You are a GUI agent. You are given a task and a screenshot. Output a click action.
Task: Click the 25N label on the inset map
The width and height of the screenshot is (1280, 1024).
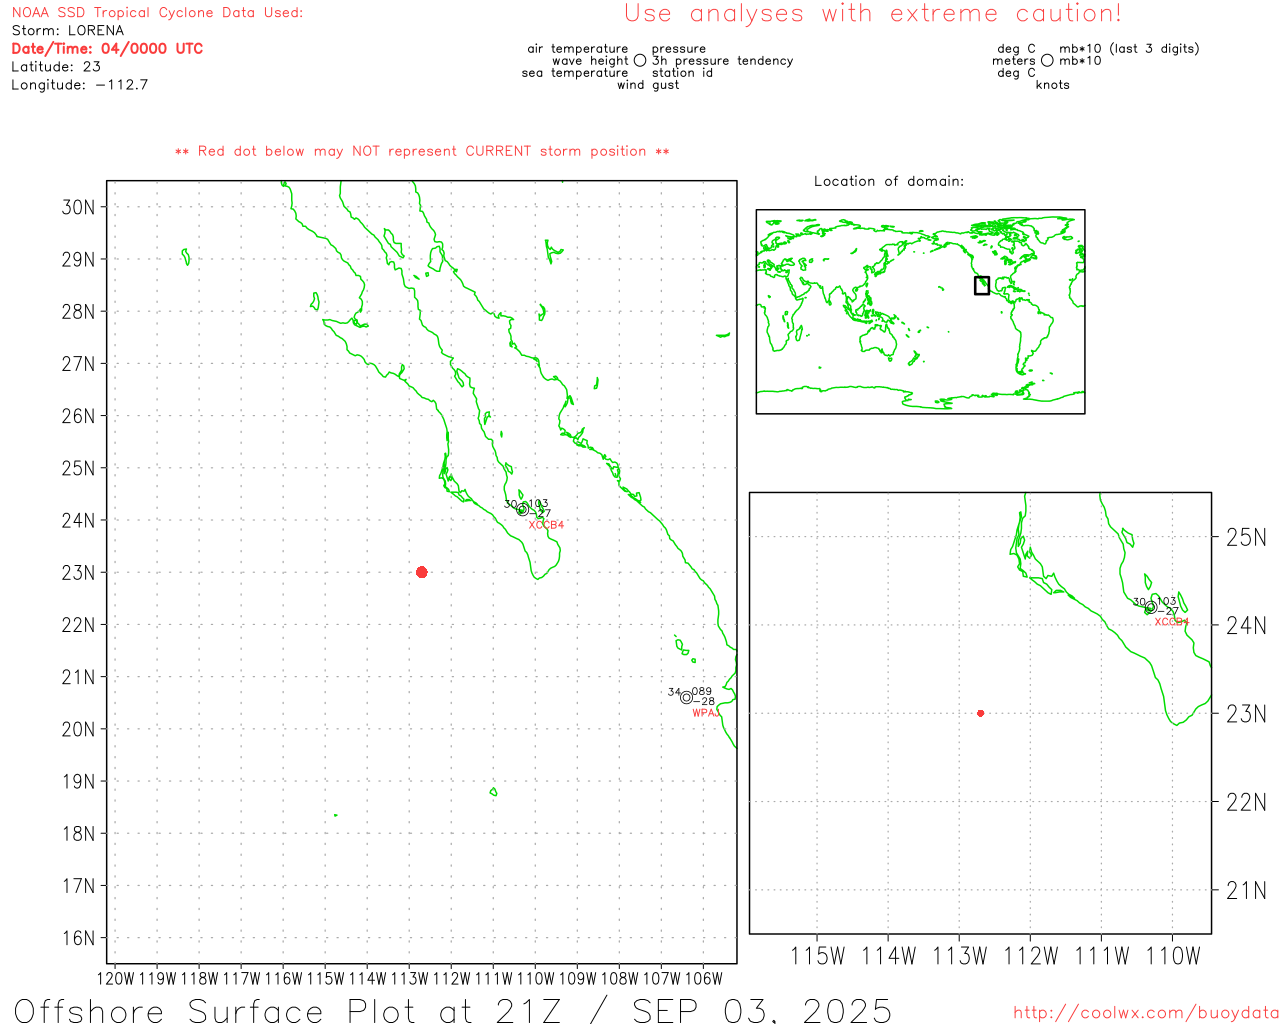[1246, 538]
